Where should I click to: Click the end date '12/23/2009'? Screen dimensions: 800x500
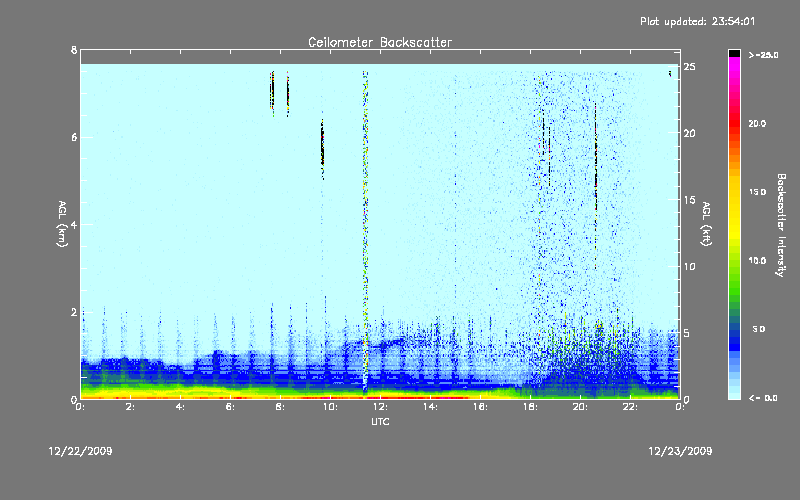pos(680,451)
